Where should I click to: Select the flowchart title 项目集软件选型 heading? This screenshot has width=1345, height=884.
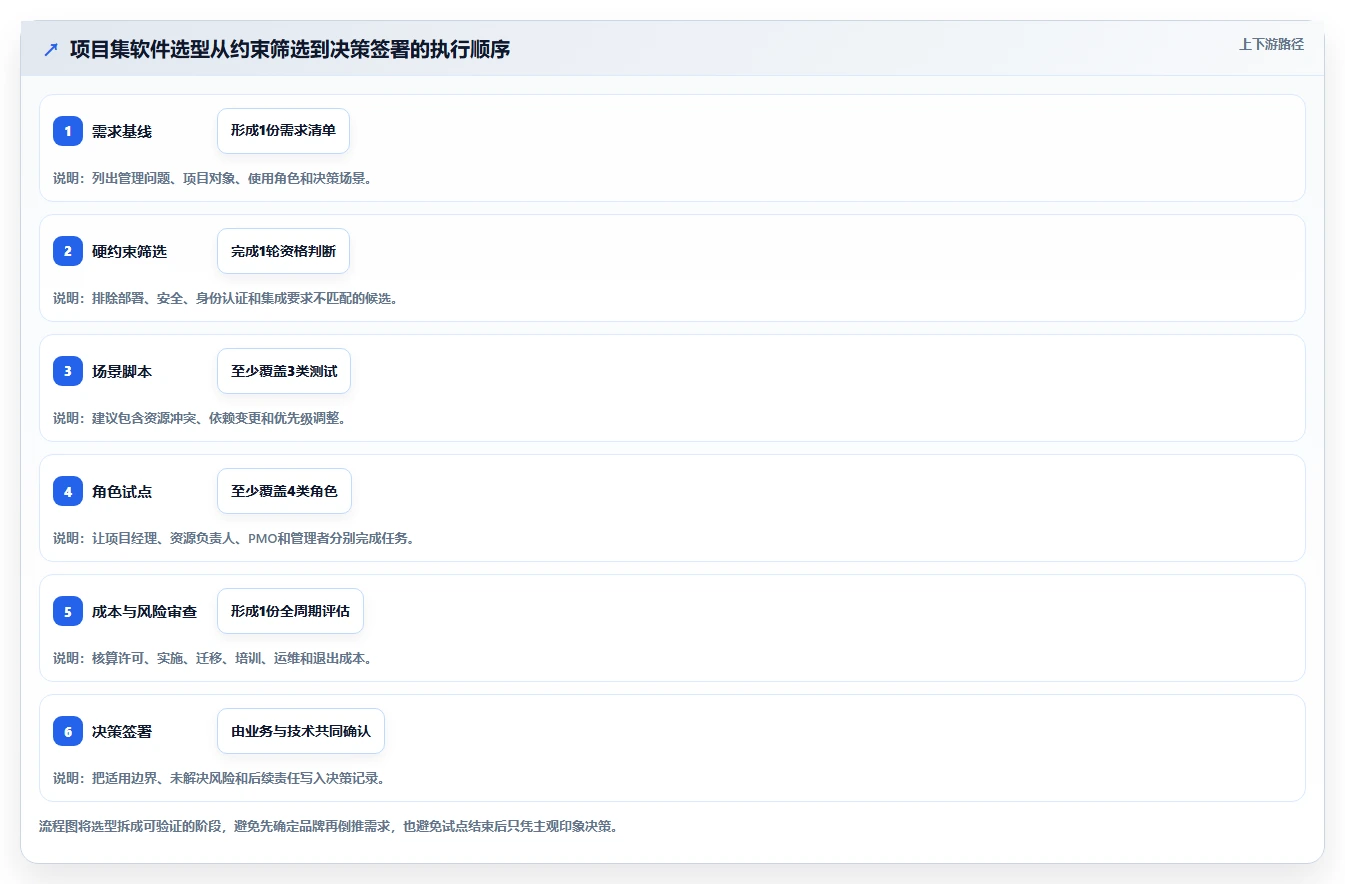290,49
